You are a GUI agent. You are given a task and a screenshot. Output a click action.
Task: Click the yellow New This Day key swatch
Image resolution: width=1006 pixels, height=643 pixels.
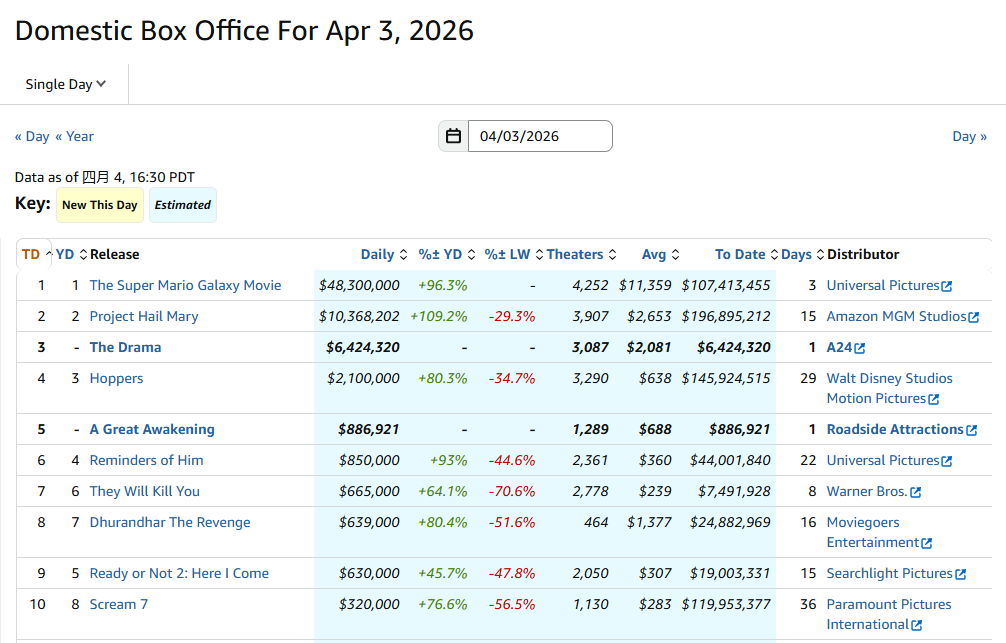(x=99, y=205)
